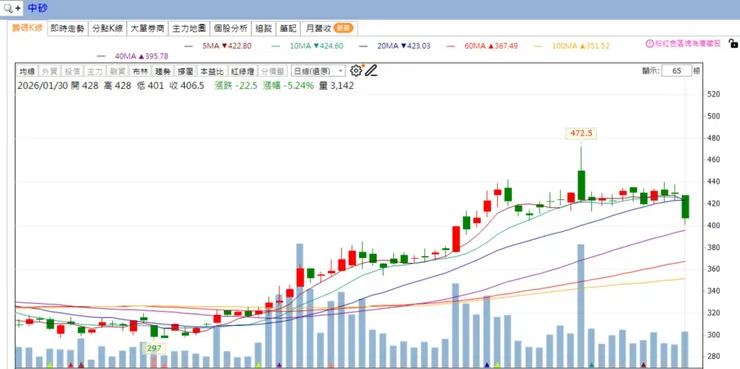Click the 40MA 395.78 legend entry
Image resolution: width=740 pixels, height=369 pixels.
point(133,56)
